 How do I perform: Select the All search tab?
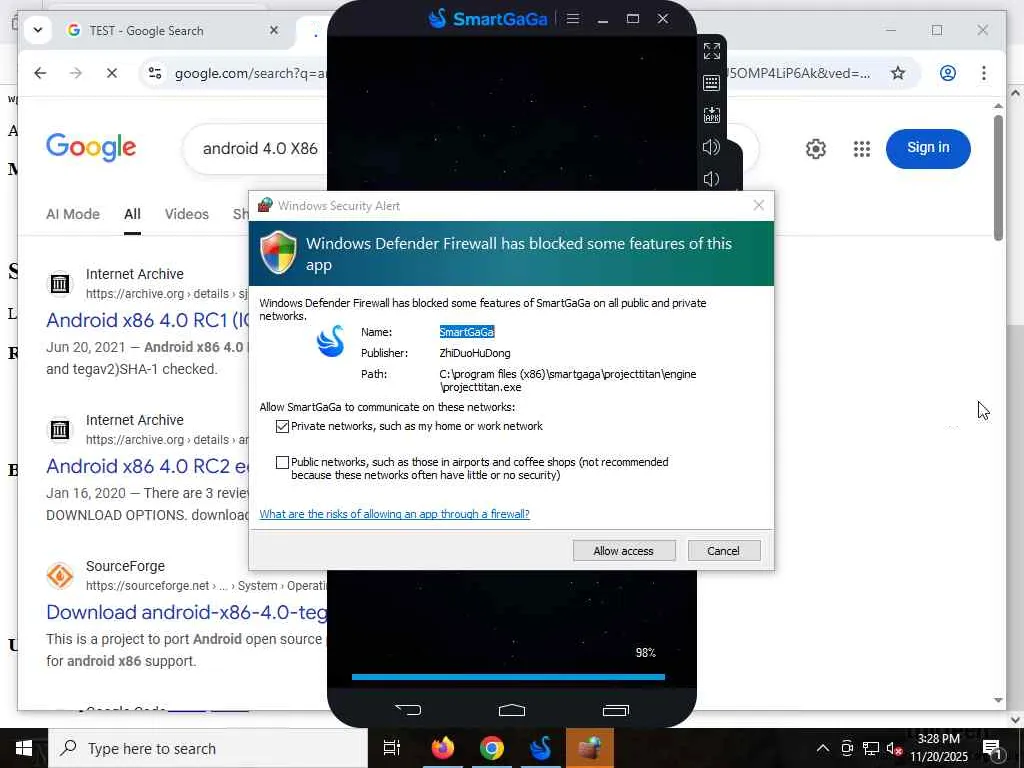133,214
